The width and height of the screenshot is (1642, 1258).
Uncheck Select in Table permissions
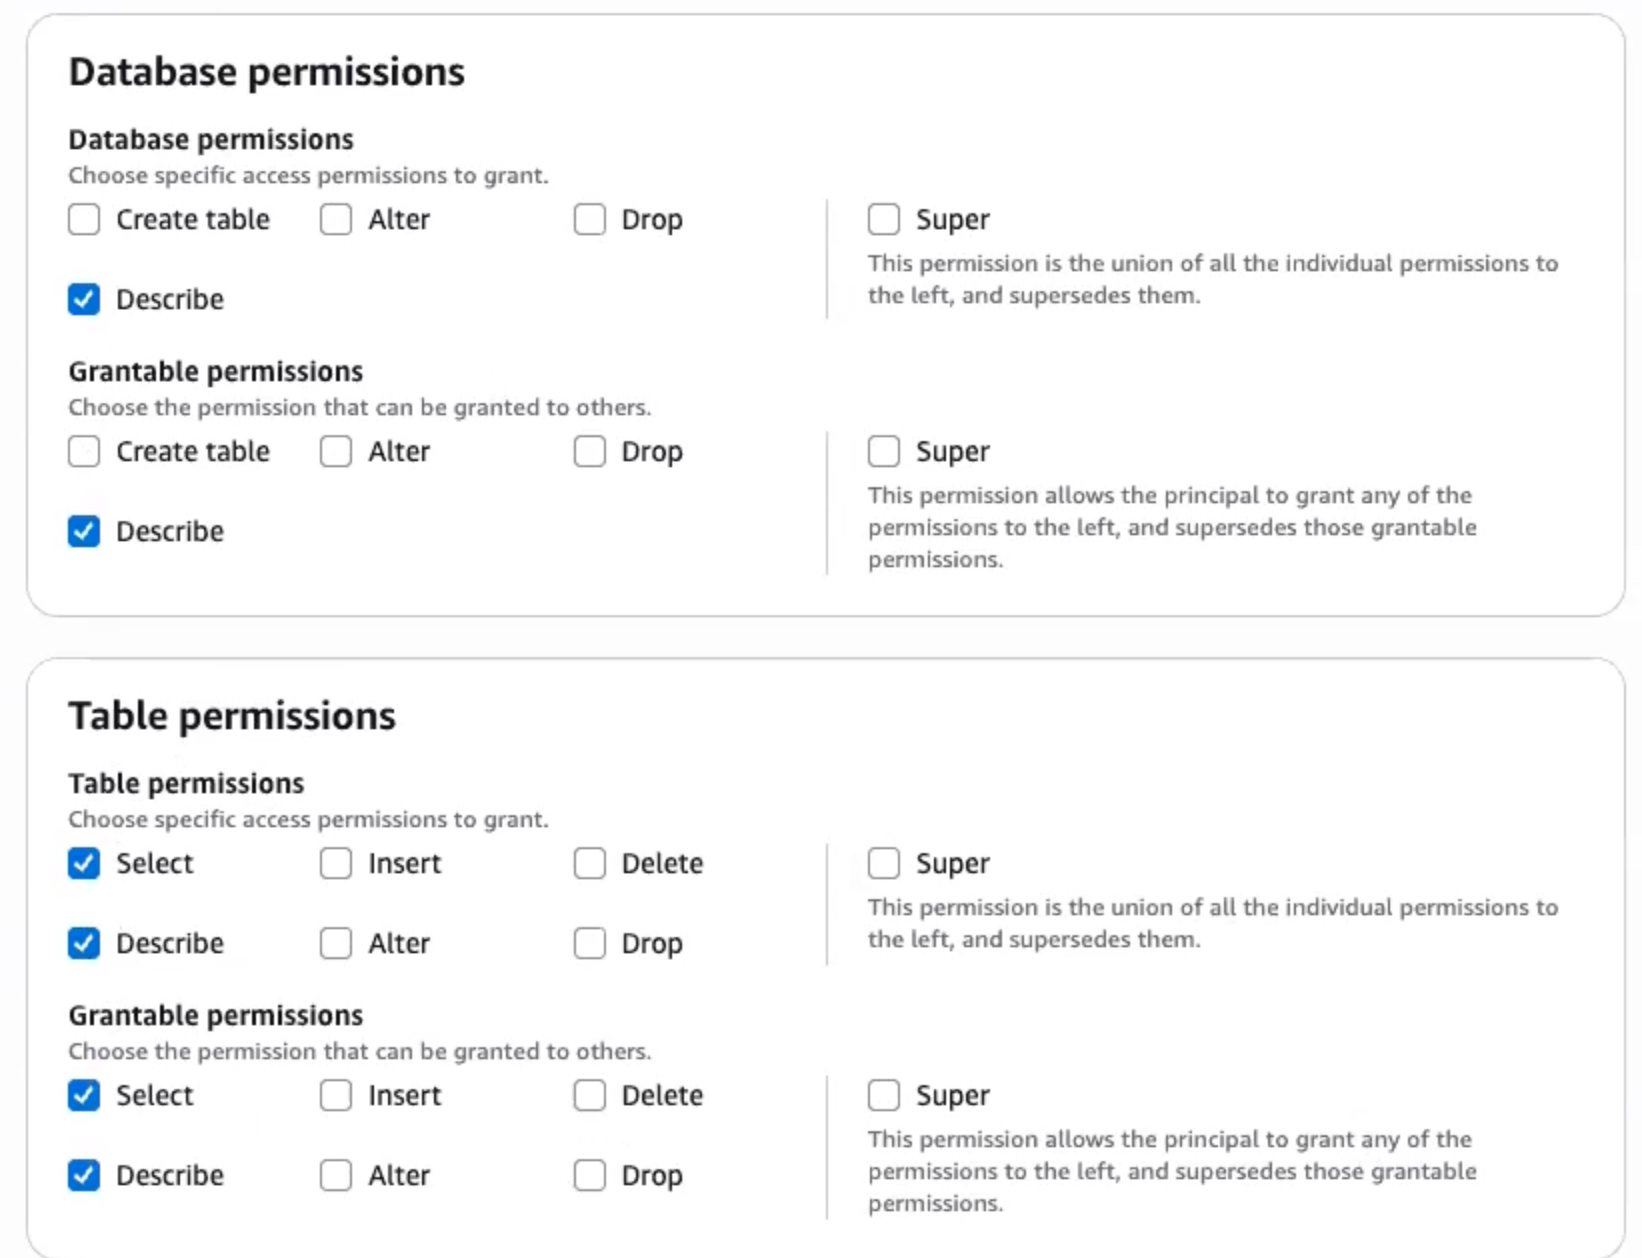click(x=84, y=863)
